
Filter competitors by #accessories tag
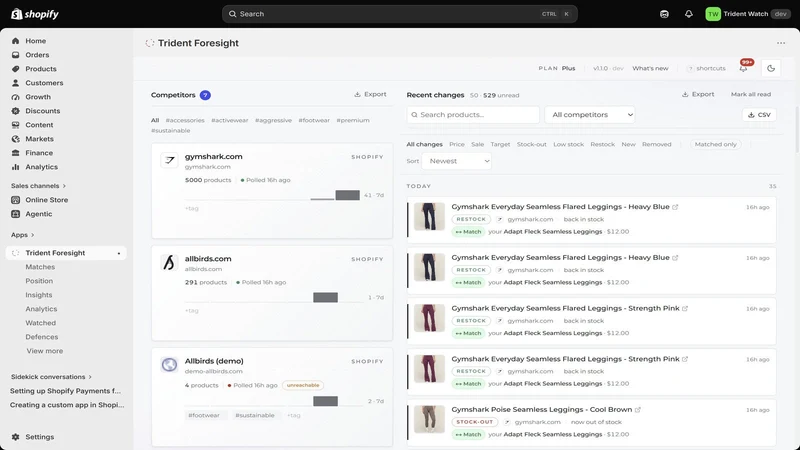pyautogui.click(x=185, y=120)
